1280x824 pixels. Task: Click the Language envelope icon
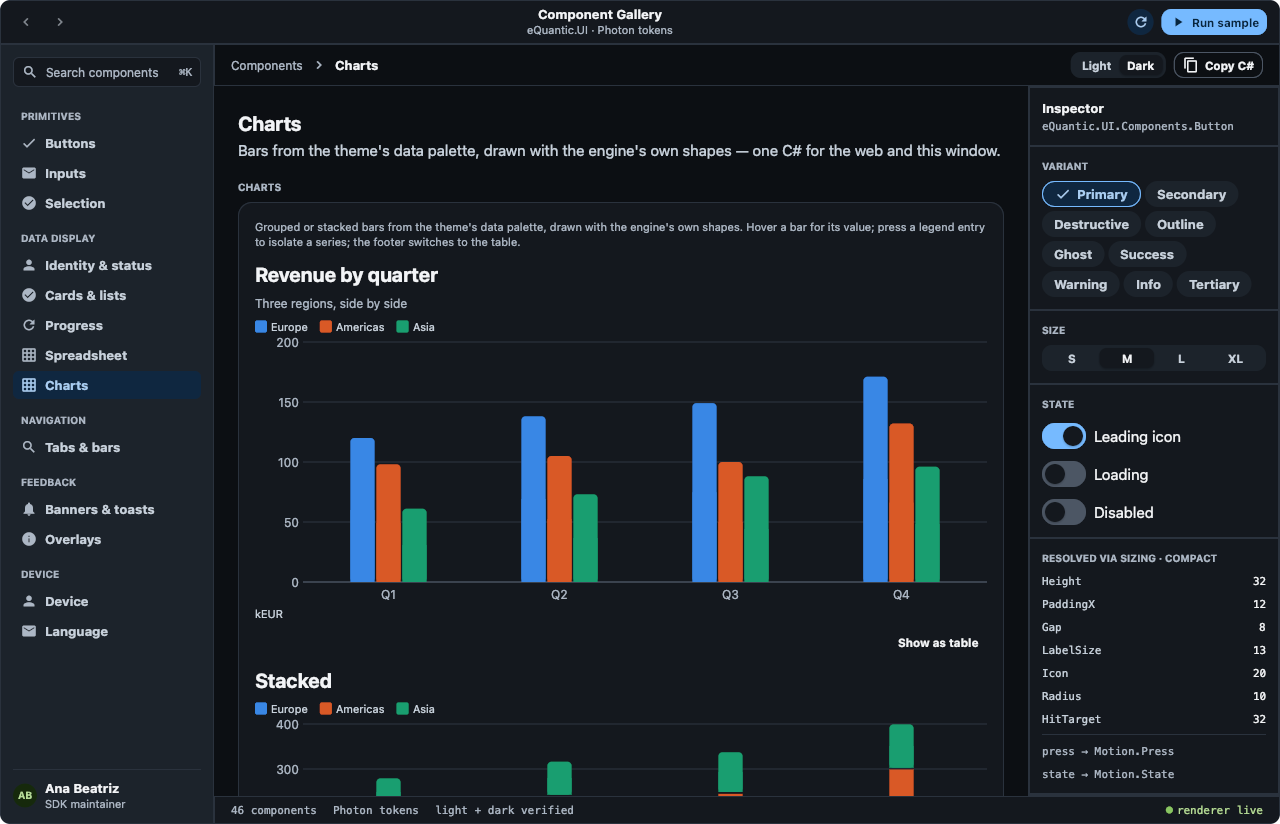click(29, 631)
